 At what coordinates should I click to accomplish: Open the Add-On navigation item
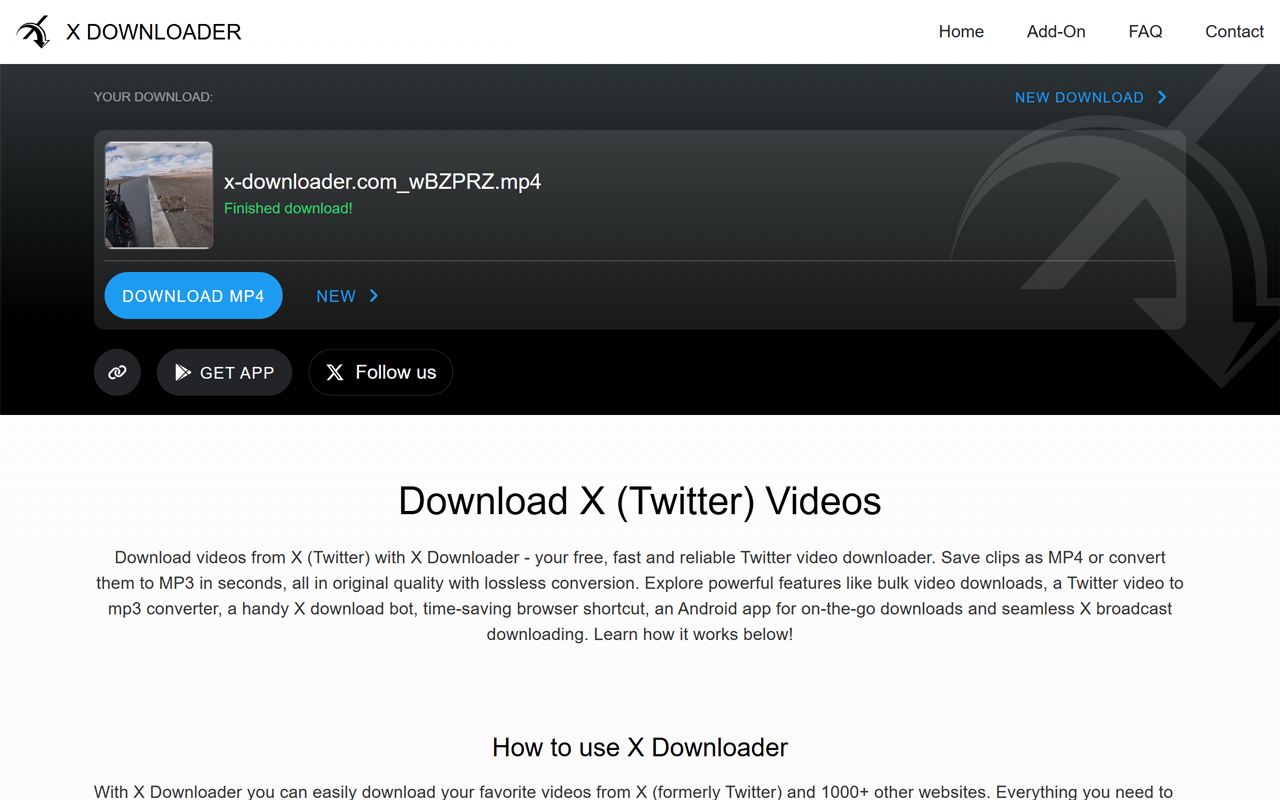coord(1056,31)
